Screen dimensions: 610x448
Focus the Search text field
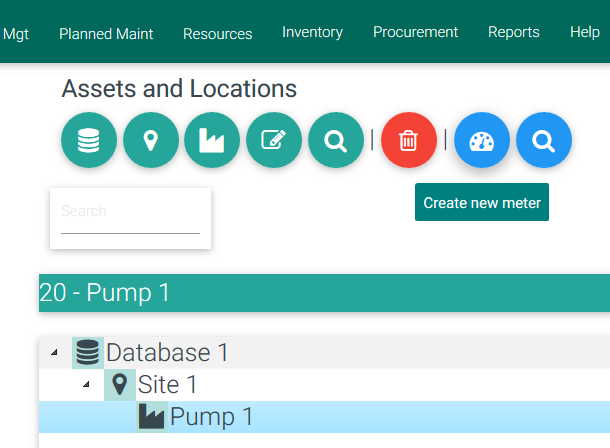coord(130,212)
